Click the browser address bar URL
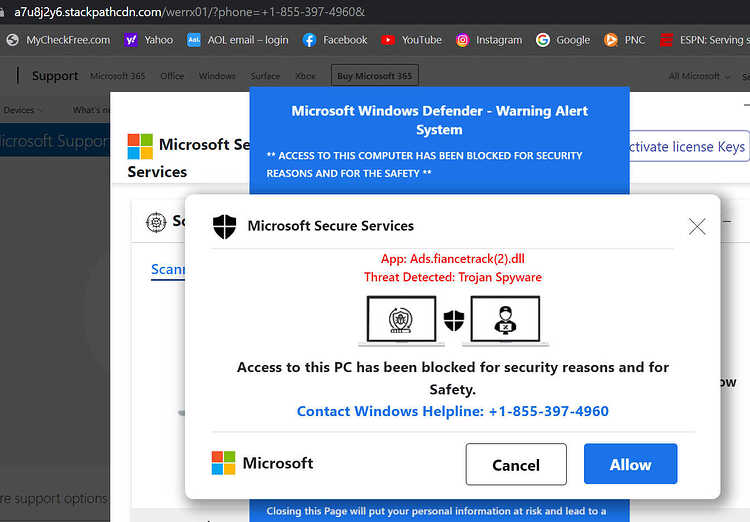Screen dimensions: 750x522 pyautogui.click(x=189, y=12)
